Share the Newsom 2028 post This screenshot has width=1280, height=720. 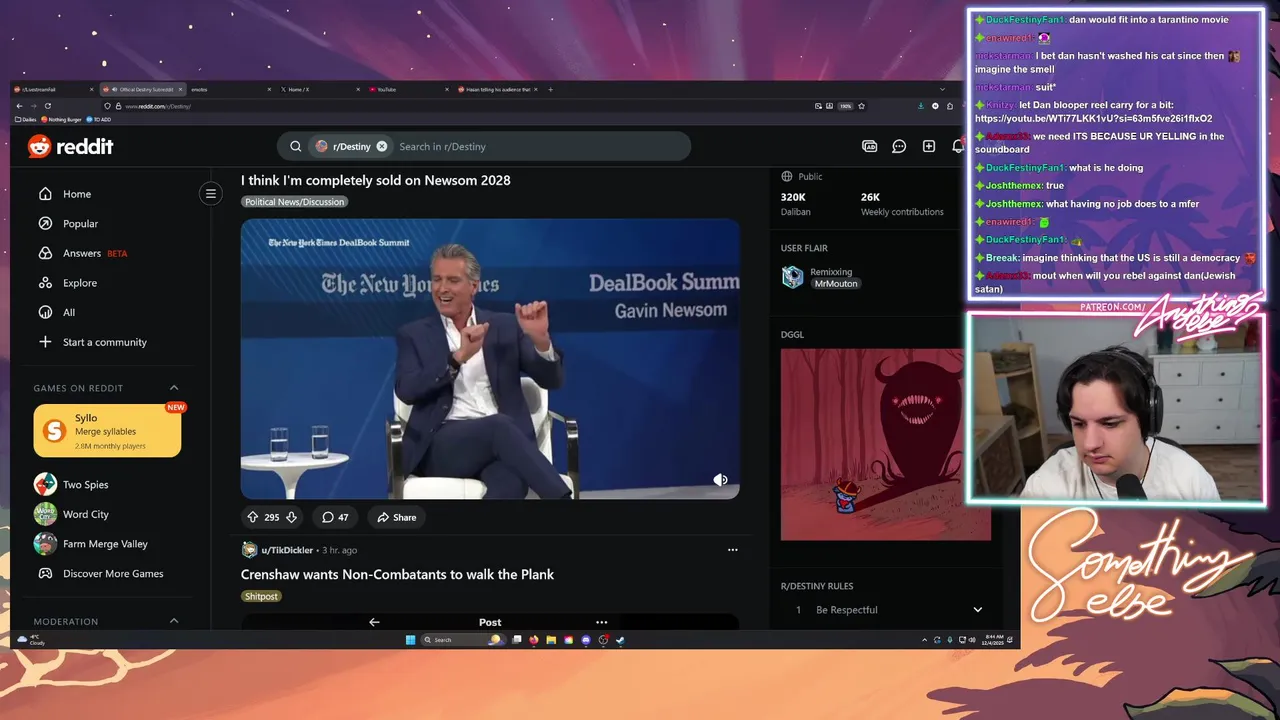[x=396, y=517]
